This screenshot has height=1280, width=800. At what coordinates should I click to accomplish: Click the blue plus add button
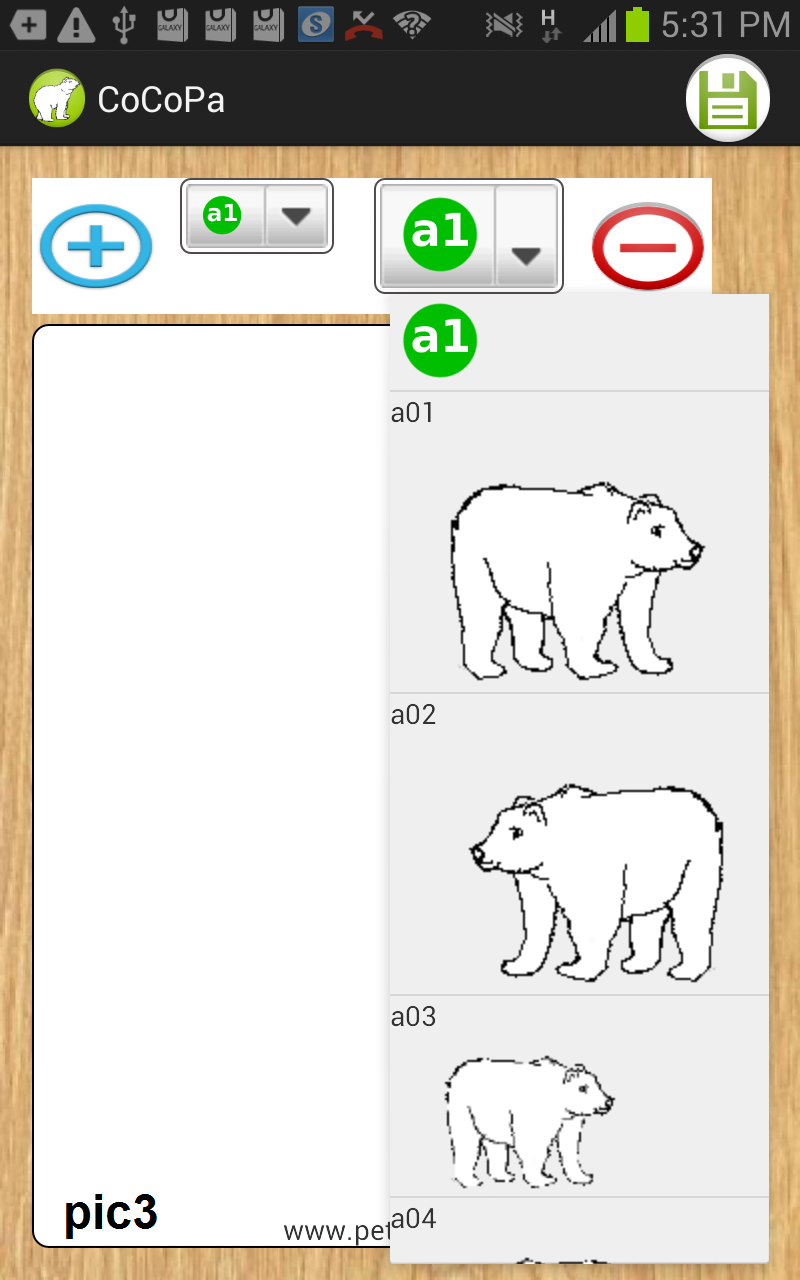pos(96,246)
